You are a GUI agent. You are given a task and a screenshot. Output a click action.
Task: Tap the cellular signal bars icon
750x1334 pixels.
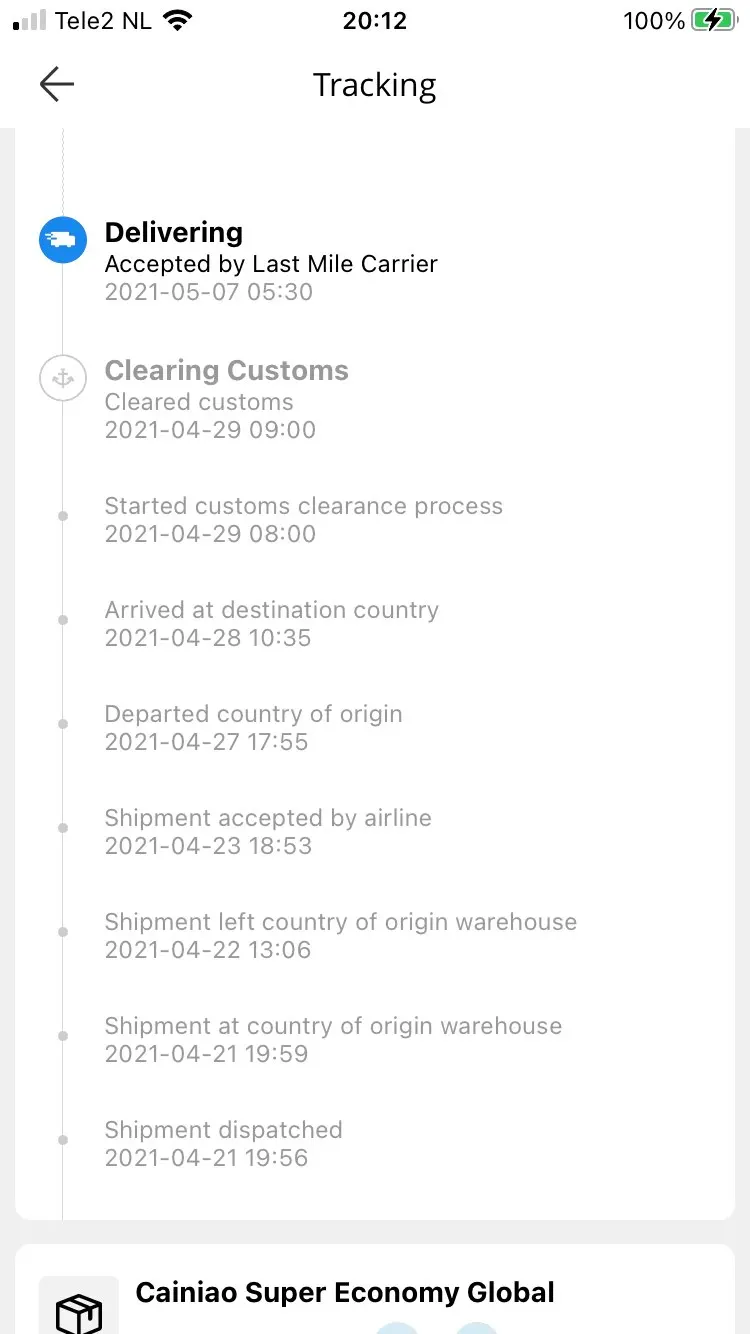click(29, 21)
